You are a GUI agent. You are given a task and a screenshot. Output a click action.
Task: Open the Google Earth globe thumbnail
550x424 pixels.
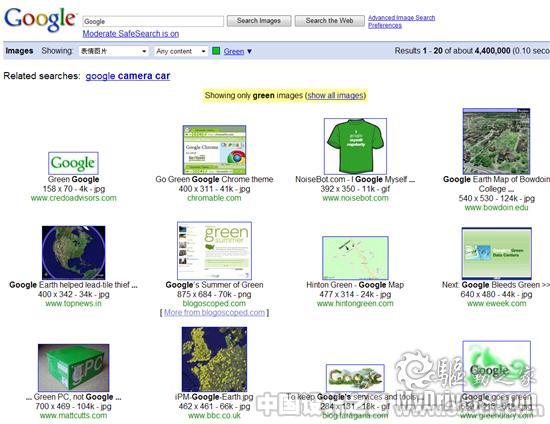tap(73, 253)
